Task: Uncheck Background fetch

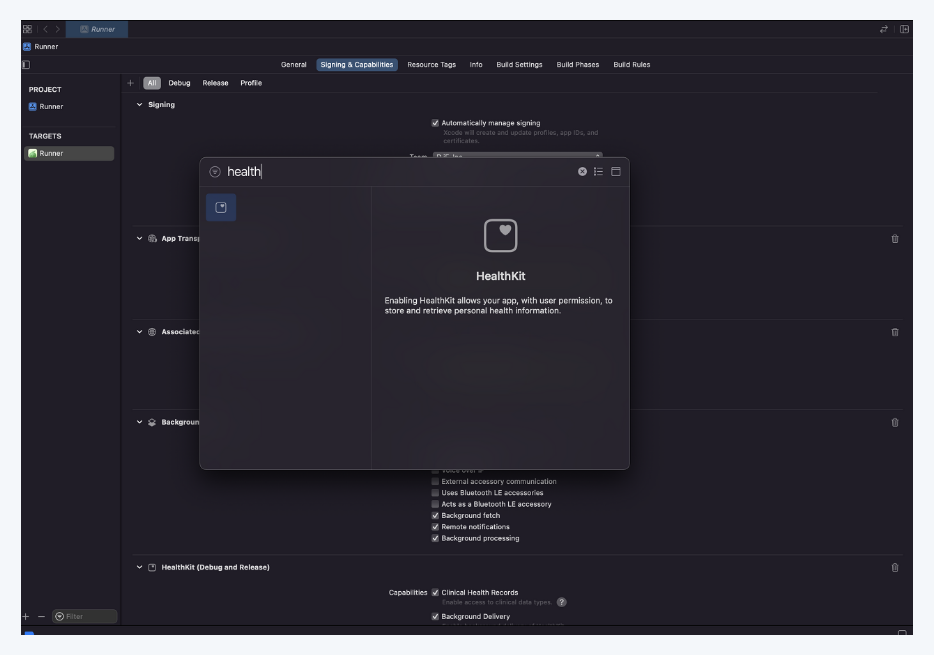Action: pos(435,515)
